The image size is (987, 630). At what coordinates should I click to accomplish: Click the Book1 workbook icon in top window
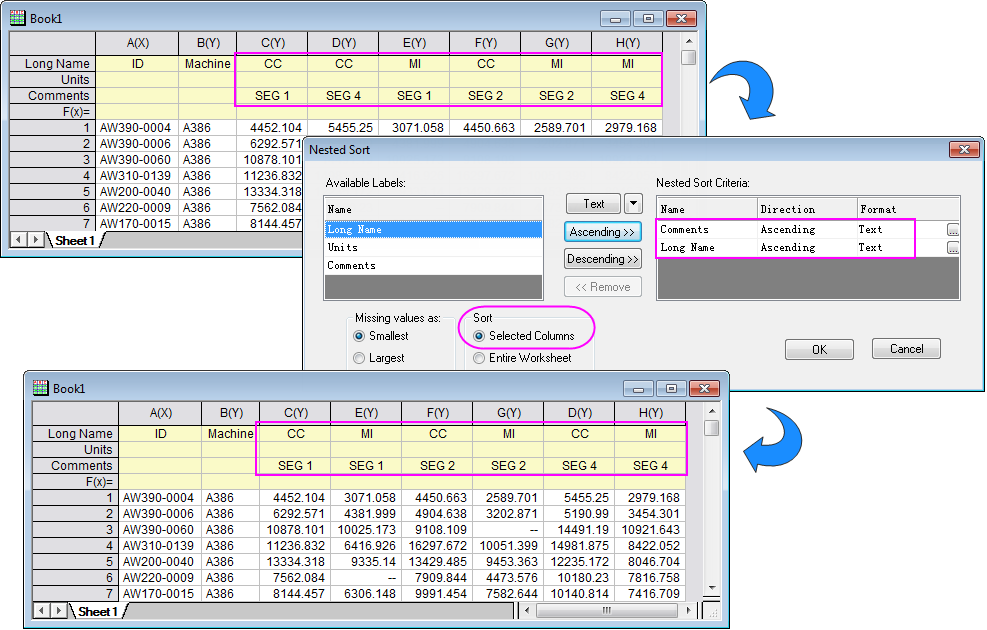(x=18, y=18)
